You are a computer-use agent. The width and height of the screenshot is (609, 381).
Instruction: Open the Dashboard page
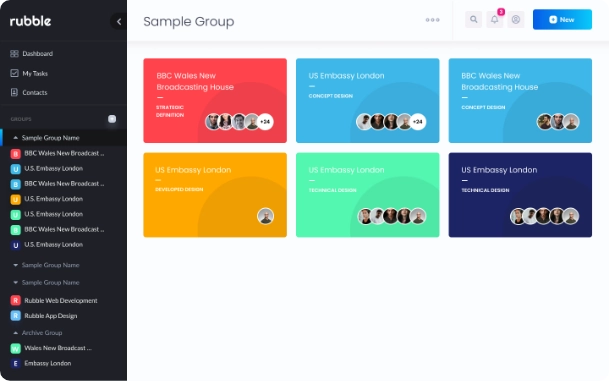[31, 54]
